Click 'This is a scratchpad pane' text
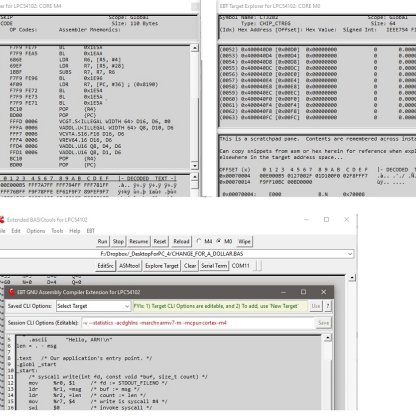Screen dimensions: 416x416 259,139
